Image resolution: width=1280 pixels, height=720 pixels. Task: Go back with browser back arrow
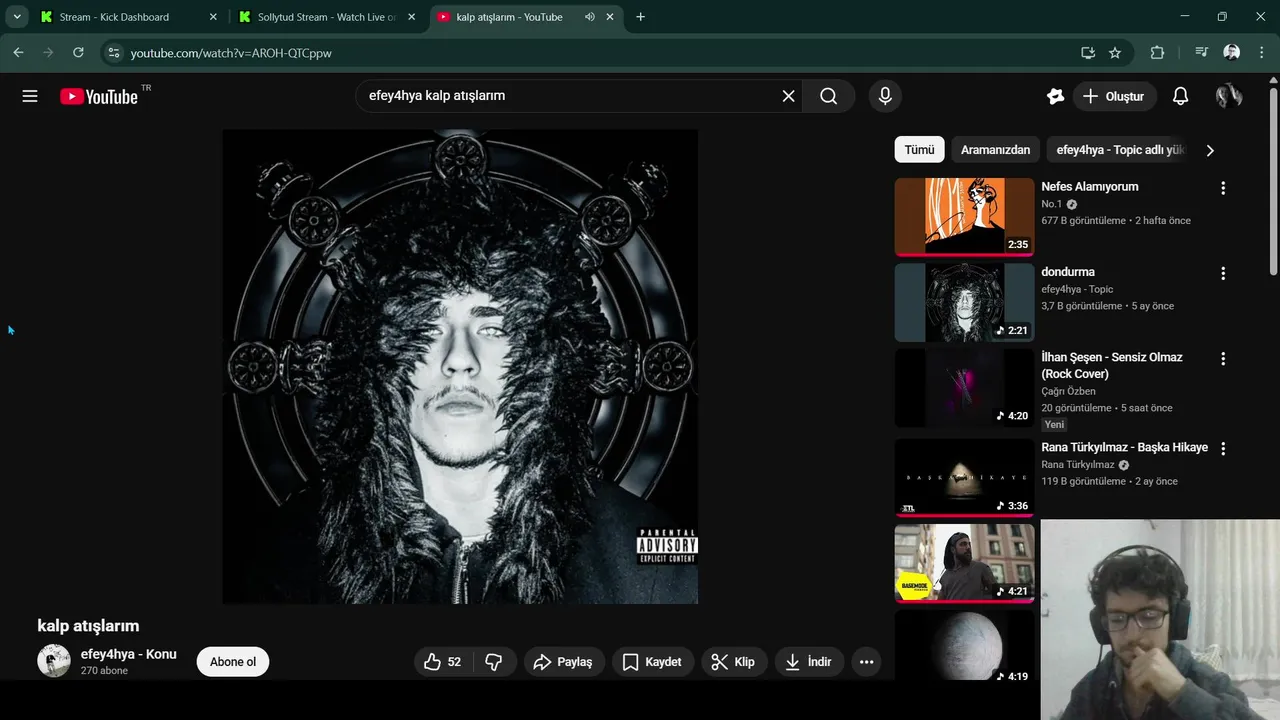18,52
